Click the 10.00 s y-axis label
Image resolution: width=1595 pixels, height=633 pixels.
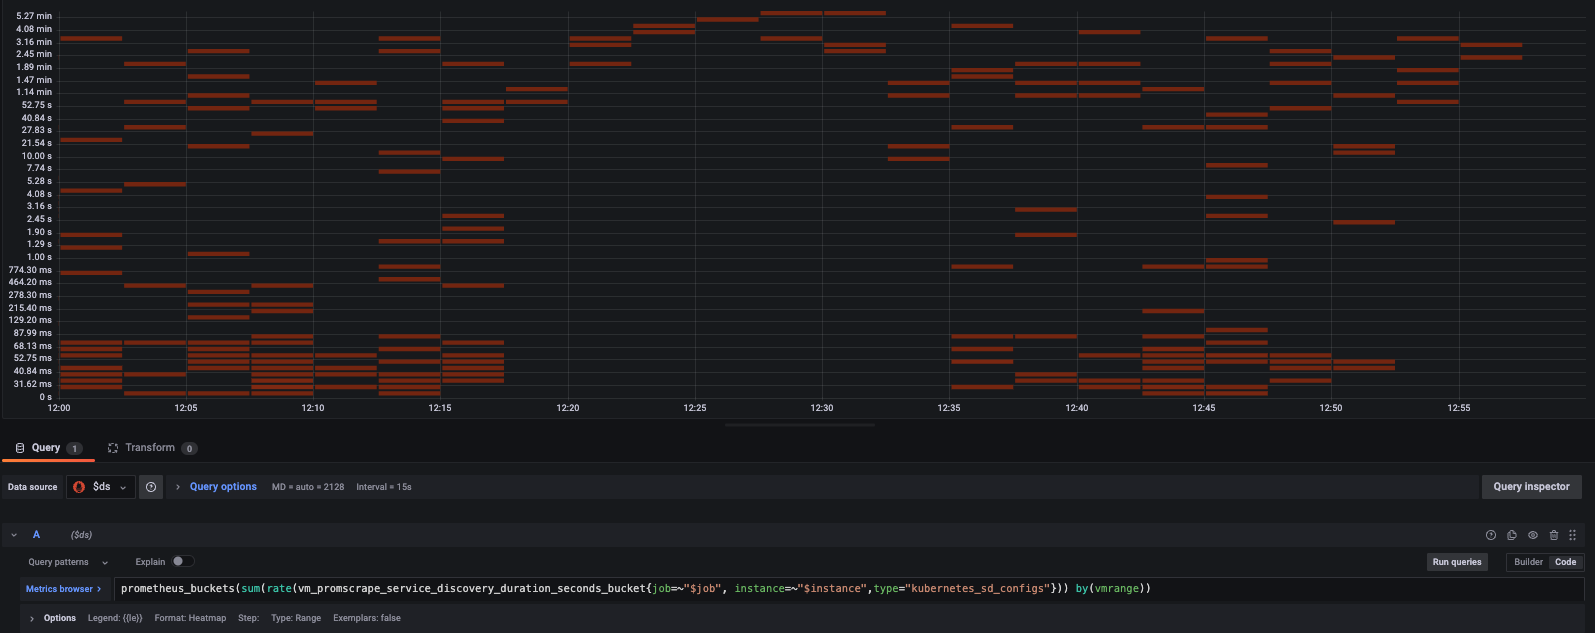[36, 156]
